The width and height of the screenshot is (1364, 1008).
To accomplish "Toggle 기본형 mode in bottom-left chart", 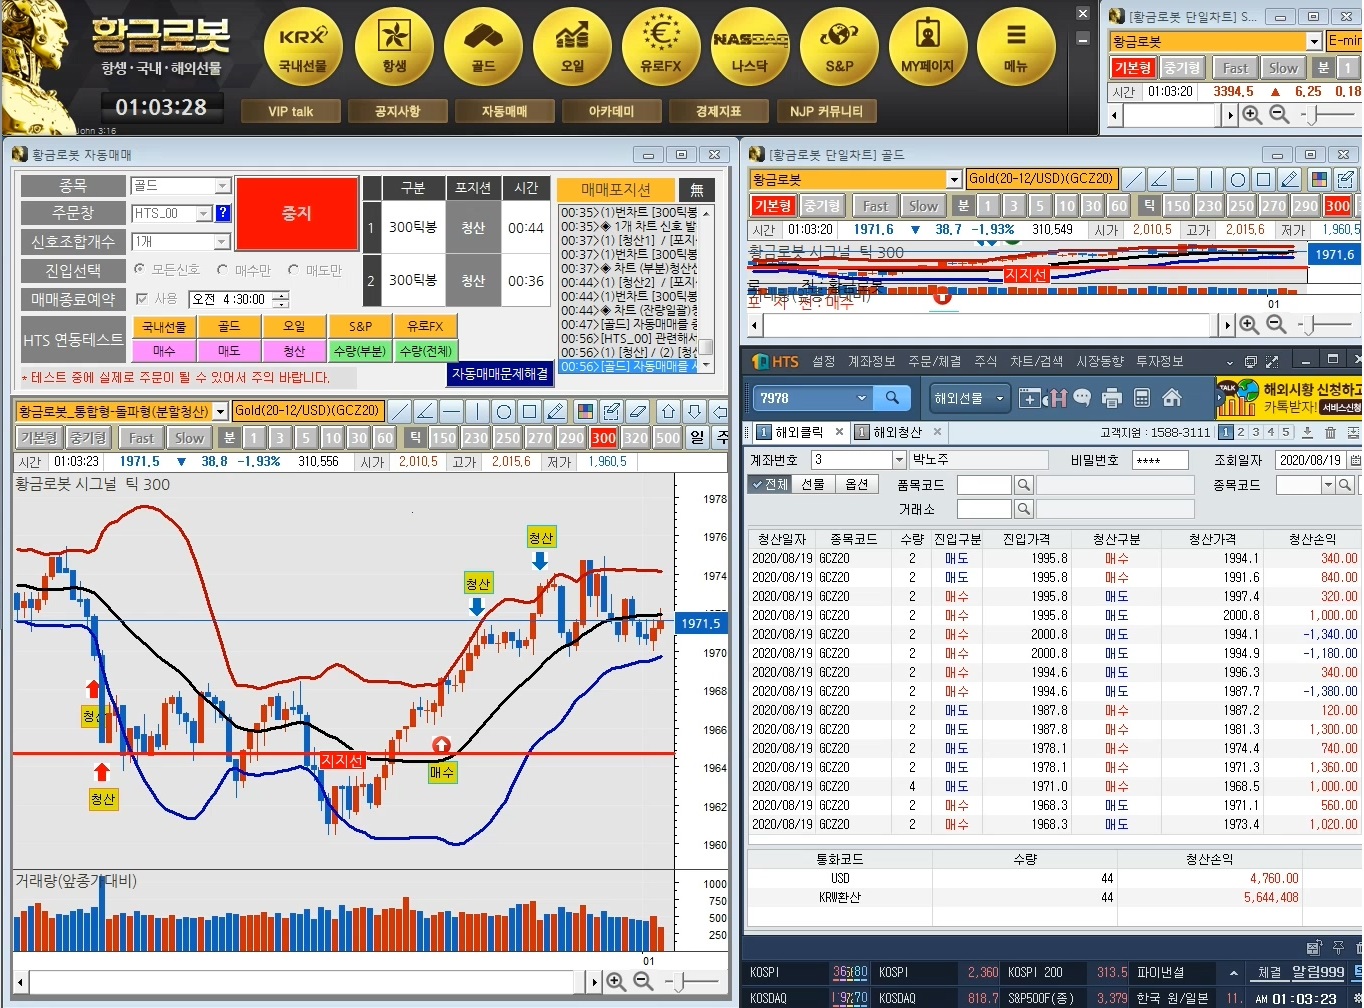I will click(38, 438).
